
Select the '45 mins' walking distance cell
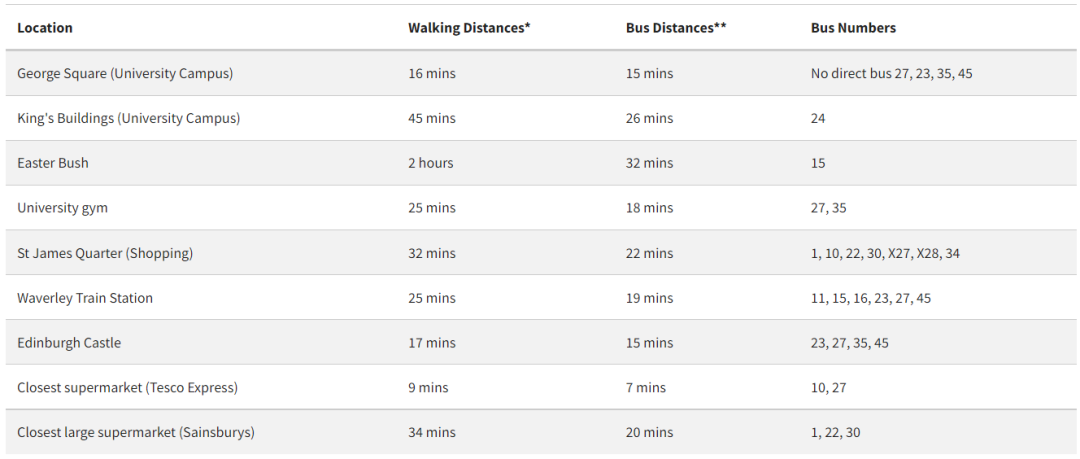(431, 118)
